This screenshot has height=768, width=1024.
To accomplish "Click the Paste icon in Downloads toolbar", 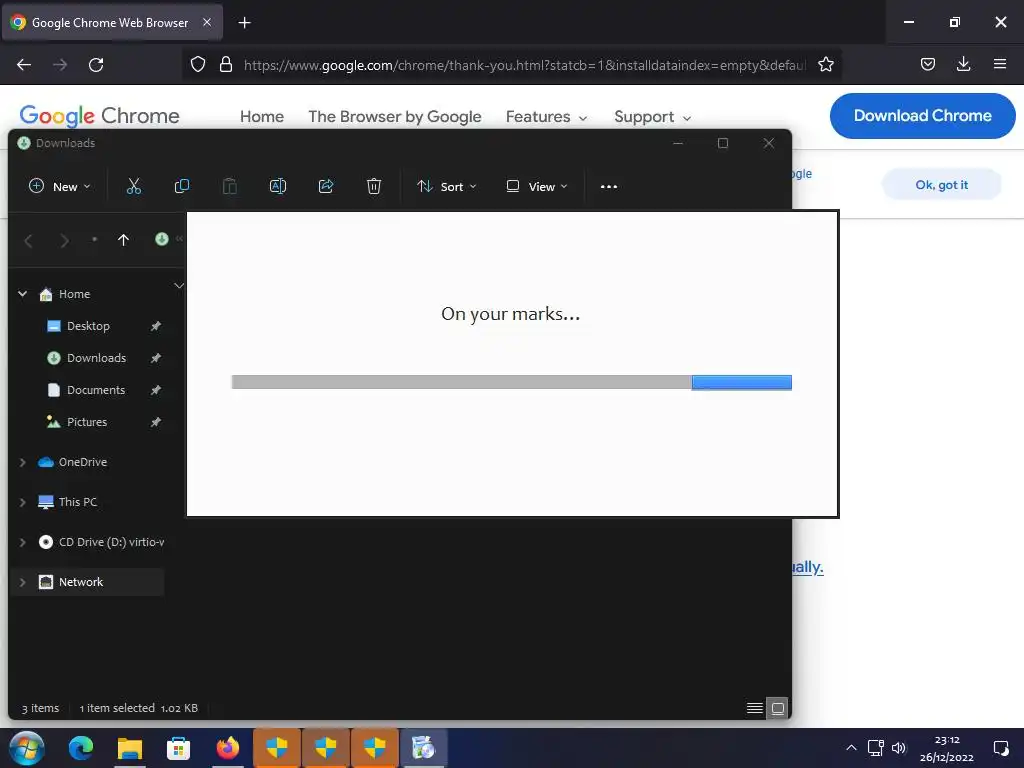I will pos(230,186).
